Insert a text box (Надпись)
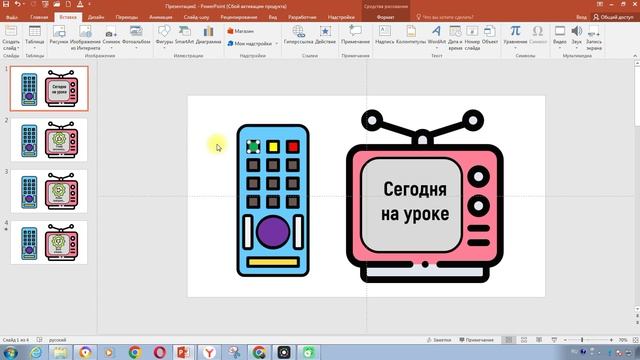Image resolution: width=640 pixels, height=360 pixels. point(384,35)
